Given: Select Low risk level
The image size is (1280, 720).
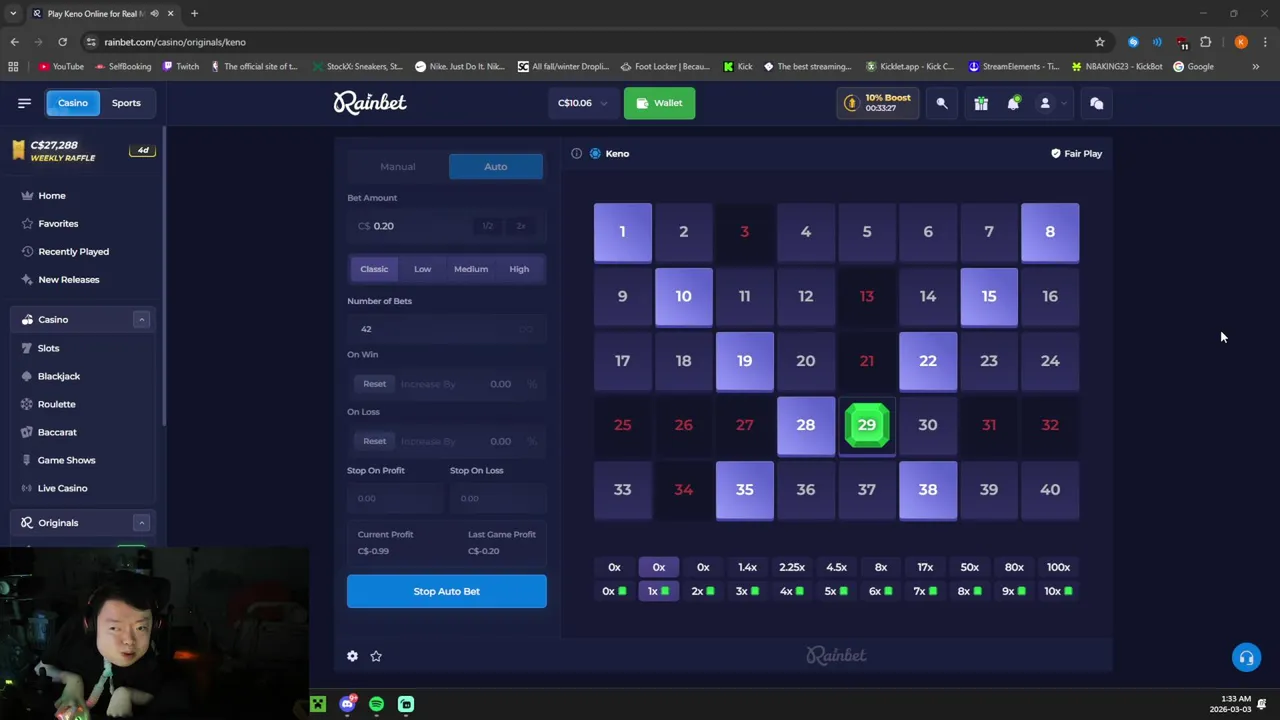Looking at the screenshot, I should (423, 269).
